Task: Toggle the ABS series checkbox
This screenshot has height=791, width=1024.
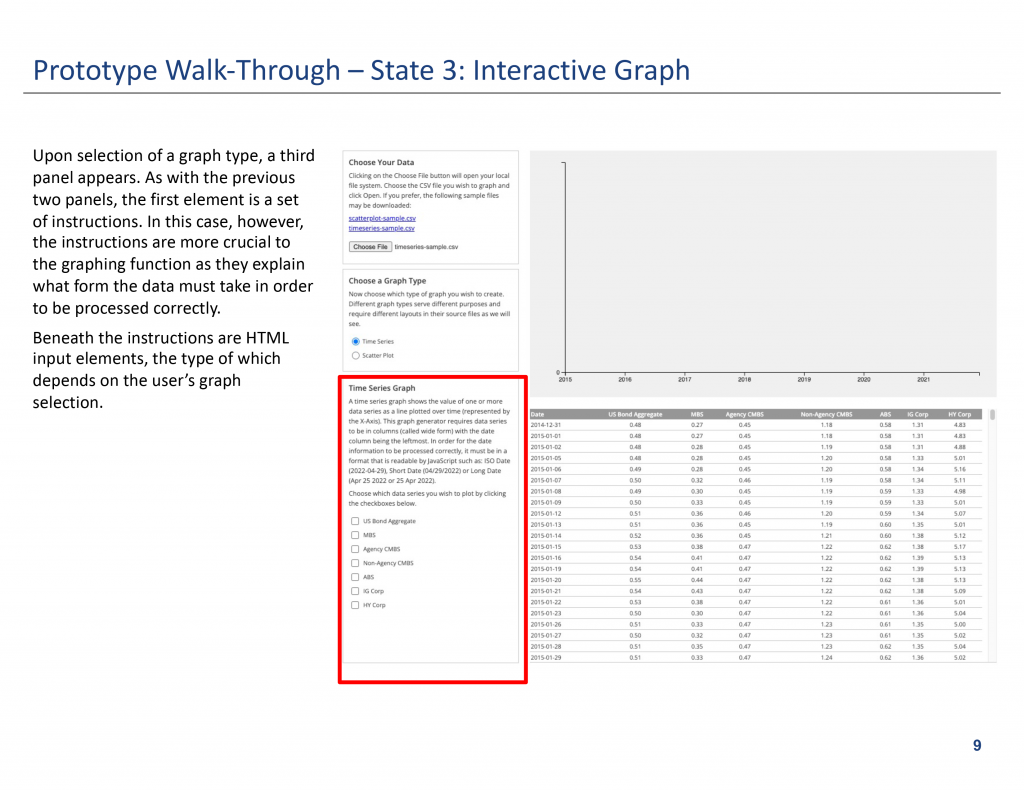Action: [355, 577]
